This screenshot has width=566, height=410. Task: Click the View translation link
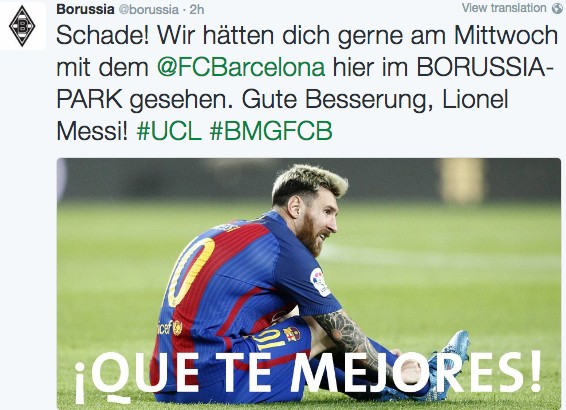[504, 8]
